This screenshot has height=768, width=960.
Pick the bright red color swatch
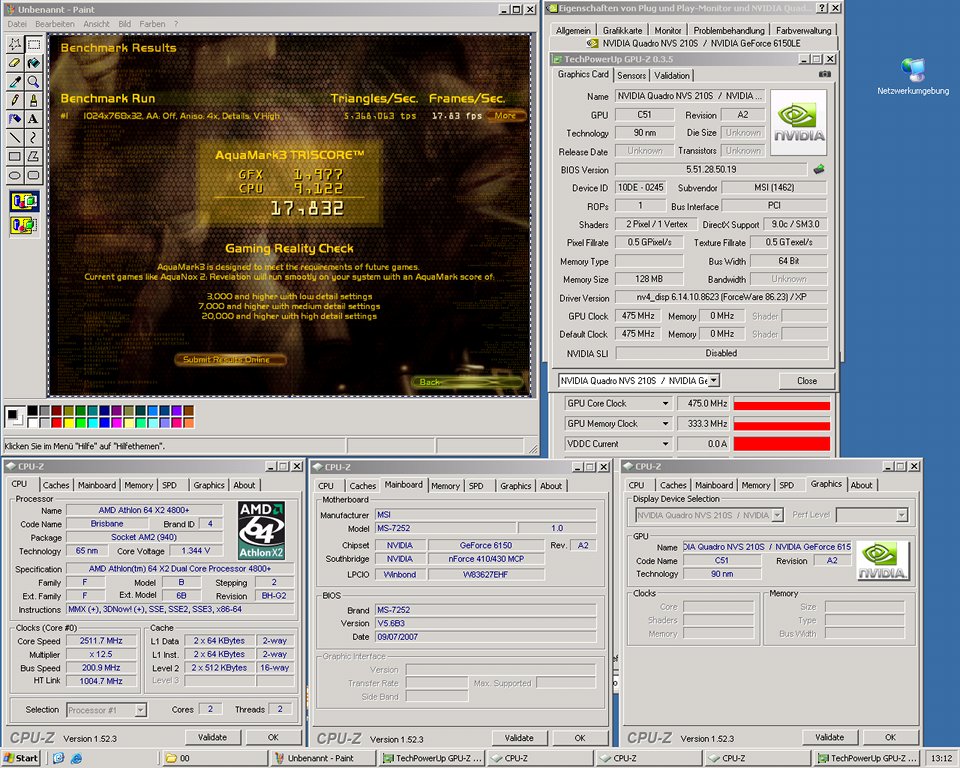tap(56, 423)
